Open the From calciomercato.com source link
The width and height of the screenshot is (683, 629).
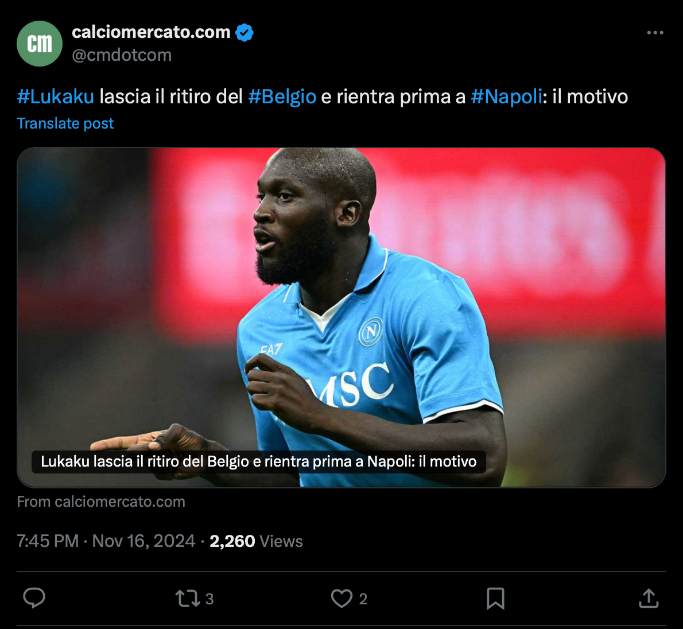tap(101, 502)
